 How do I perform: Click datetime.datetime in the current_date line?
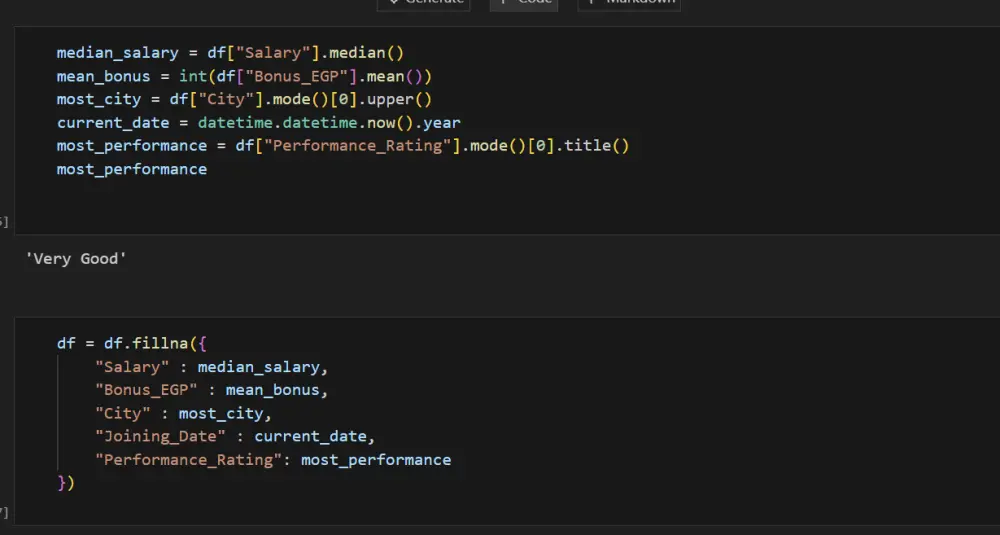click(277, 122)
